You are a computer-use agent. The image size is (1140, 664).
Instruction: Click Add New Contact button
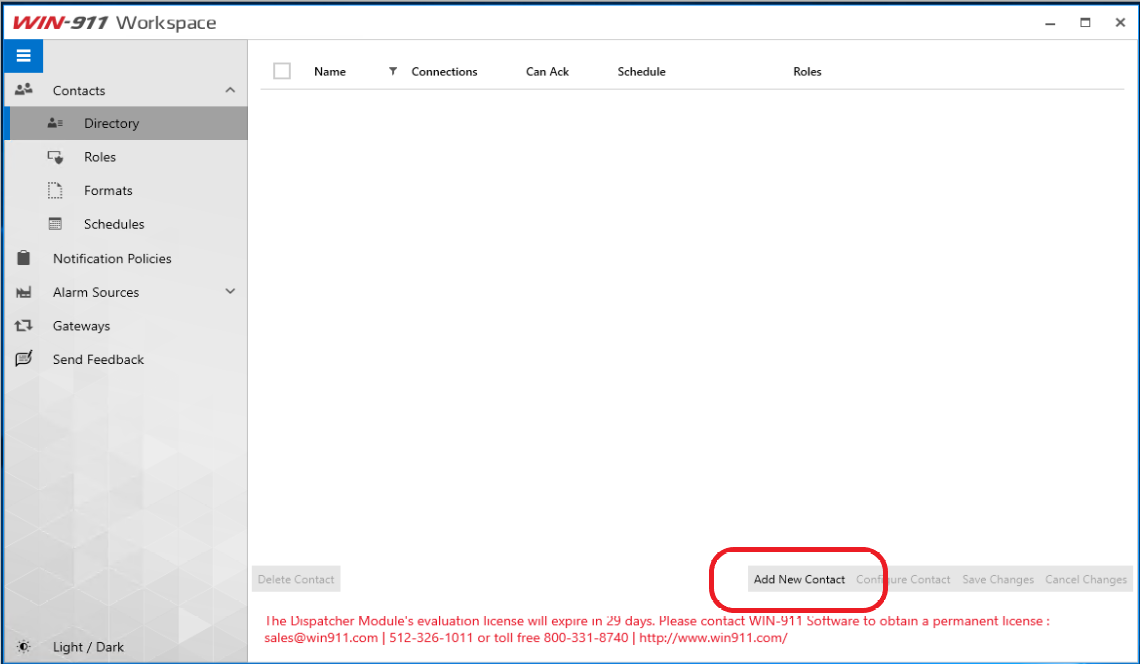pos(799,580)
